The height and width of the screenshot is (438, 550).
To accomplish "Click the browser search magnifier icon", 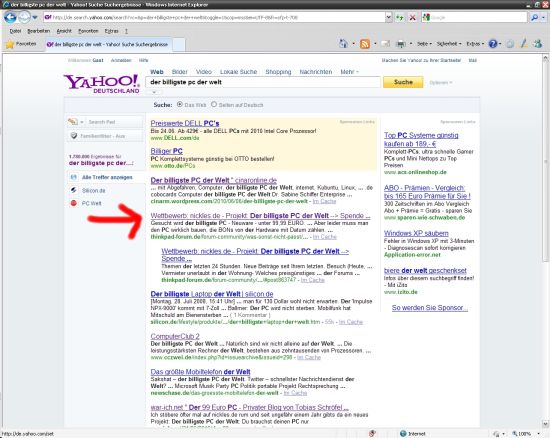I will click(x=534, y=17).
